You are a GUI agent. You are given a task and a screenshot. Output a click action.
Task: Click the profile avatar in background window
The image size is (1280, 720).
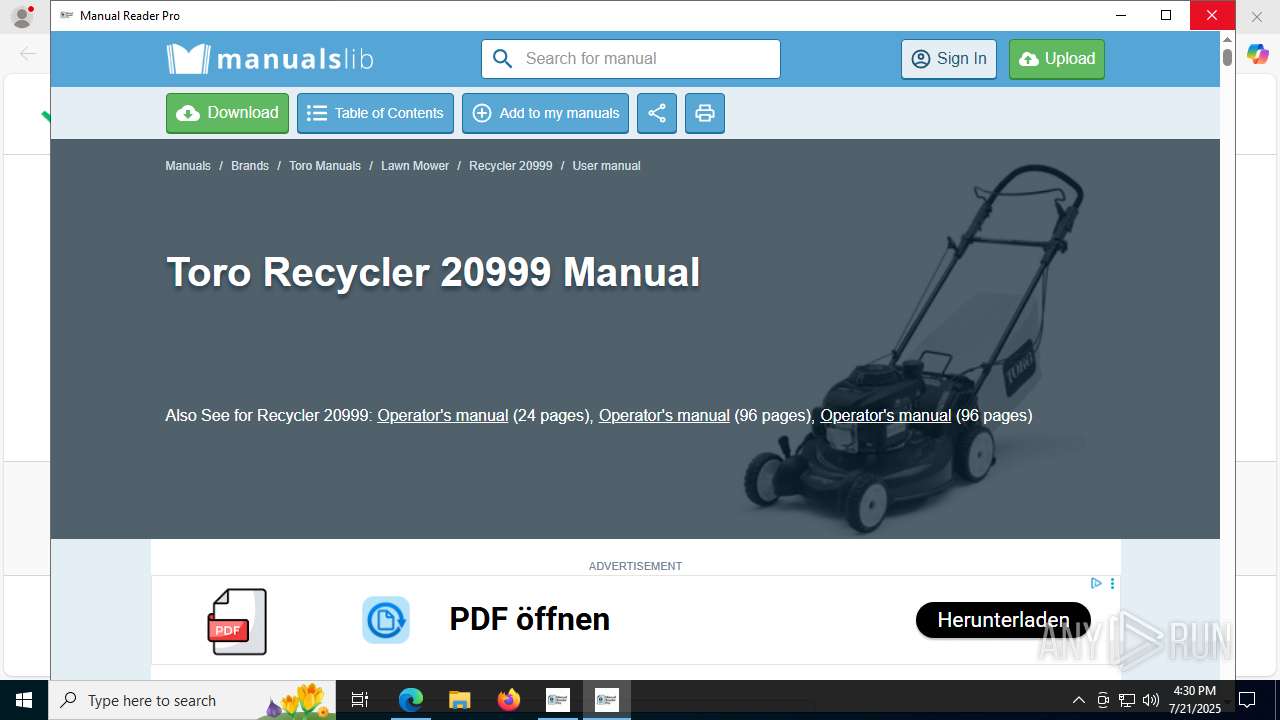pos(22,17)
